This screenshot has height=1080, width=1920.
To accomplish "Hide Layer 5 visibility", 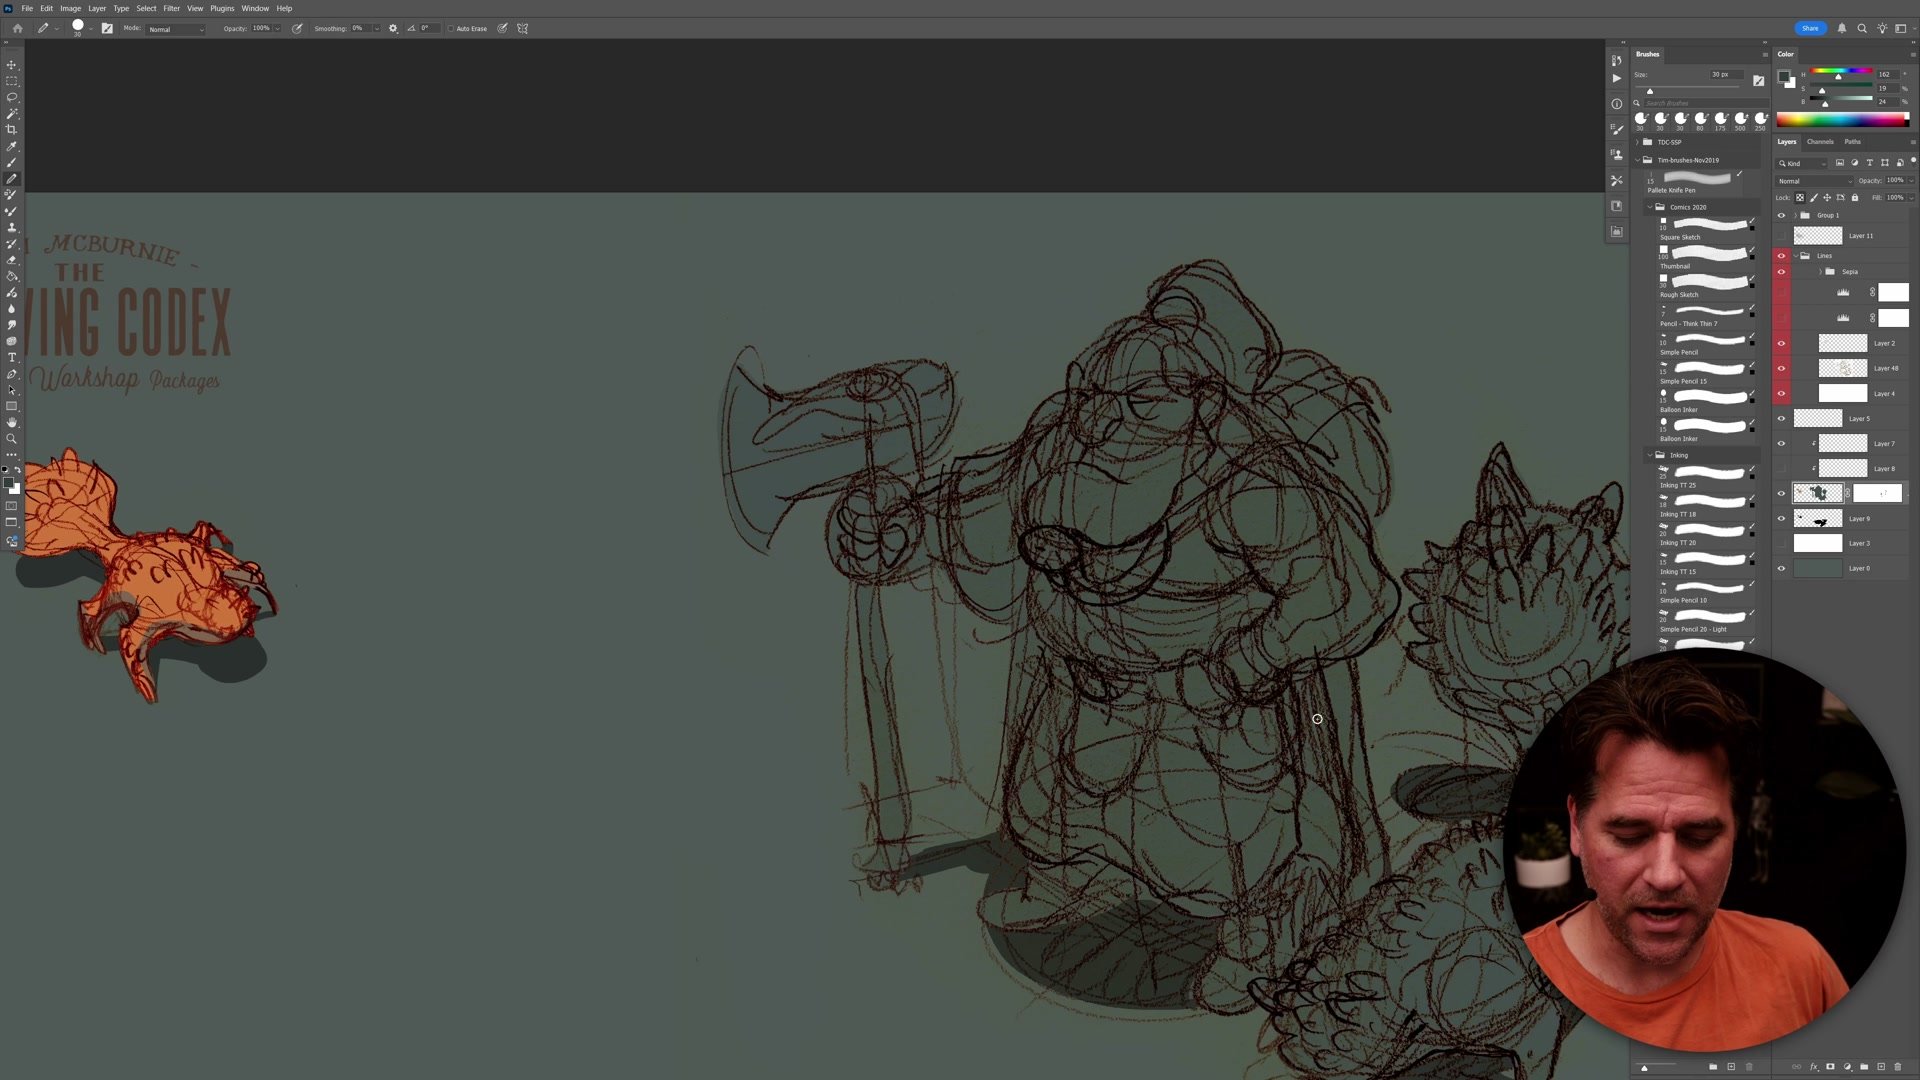I will [1781, 419].
